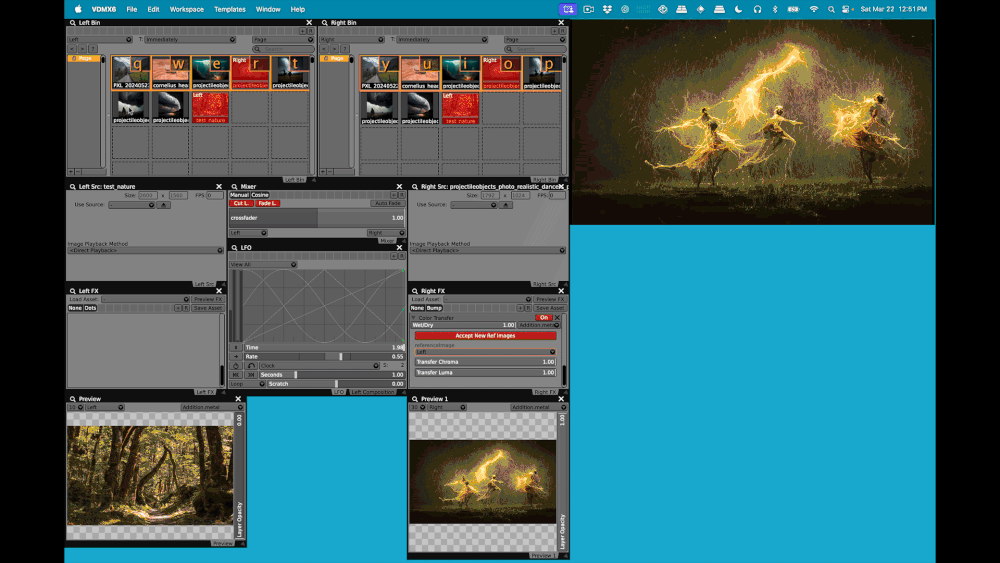Open the File menu
This screenshot has width=1000, height=563.
point(131,10)
